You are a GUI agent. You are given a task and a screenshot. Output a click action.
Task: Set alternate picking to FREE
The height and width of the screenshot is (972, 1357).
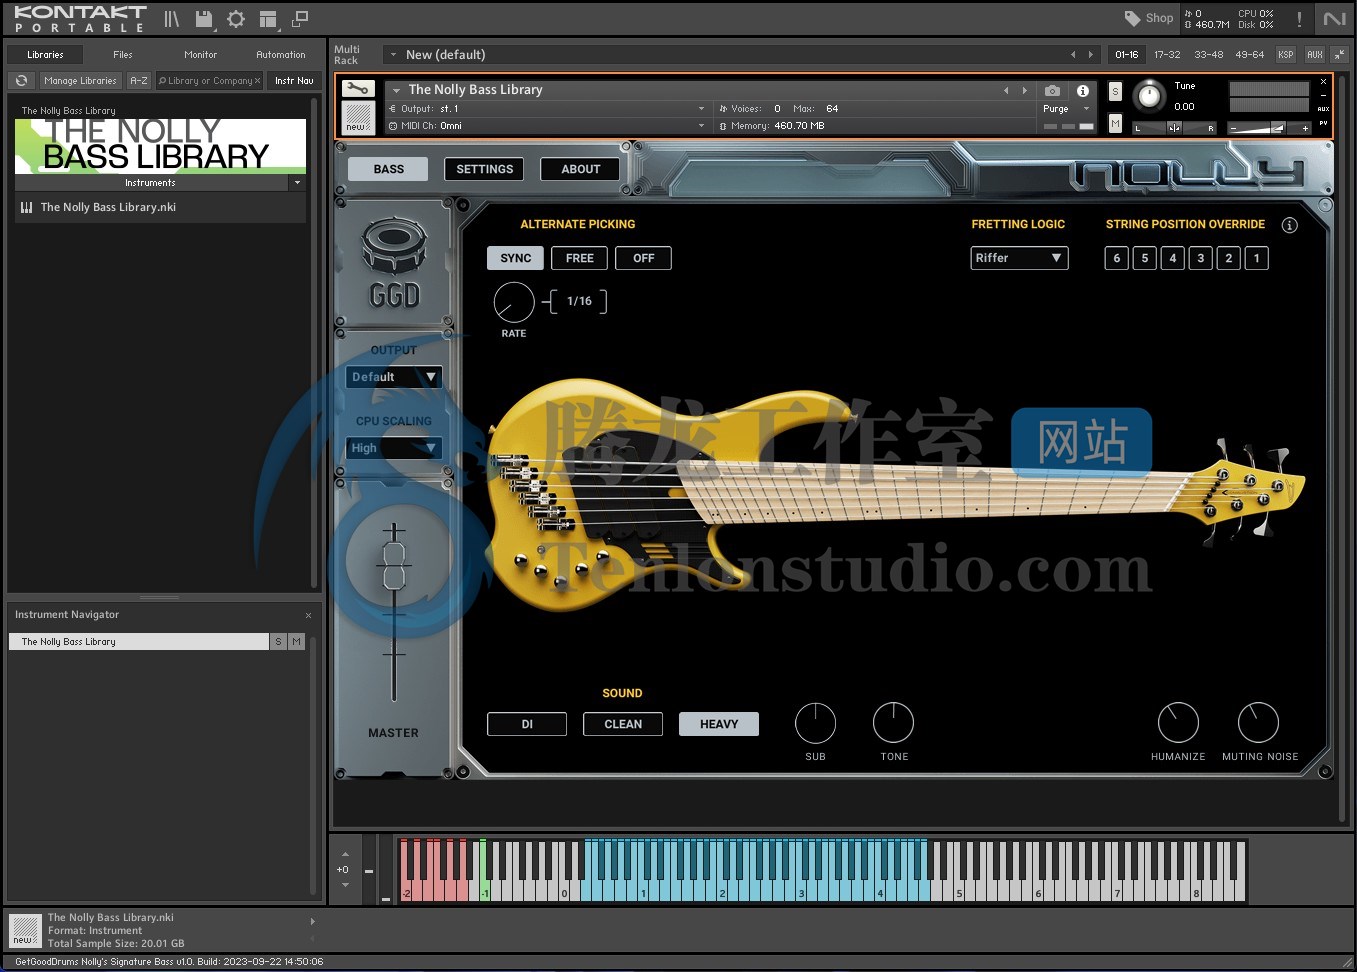pos(580,258)
